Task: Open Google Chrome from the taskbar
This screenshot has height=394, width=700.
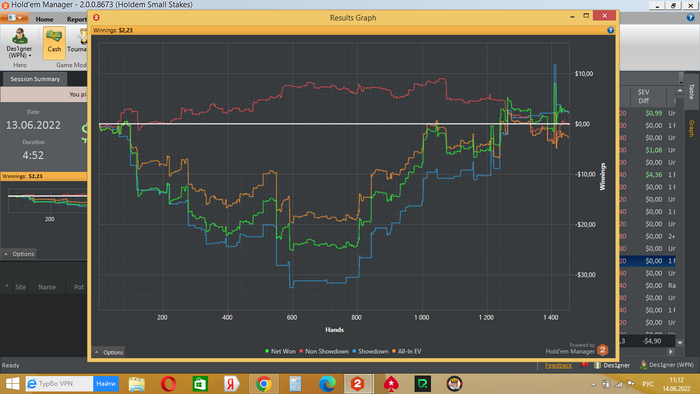Action: [x=264, y=384]
